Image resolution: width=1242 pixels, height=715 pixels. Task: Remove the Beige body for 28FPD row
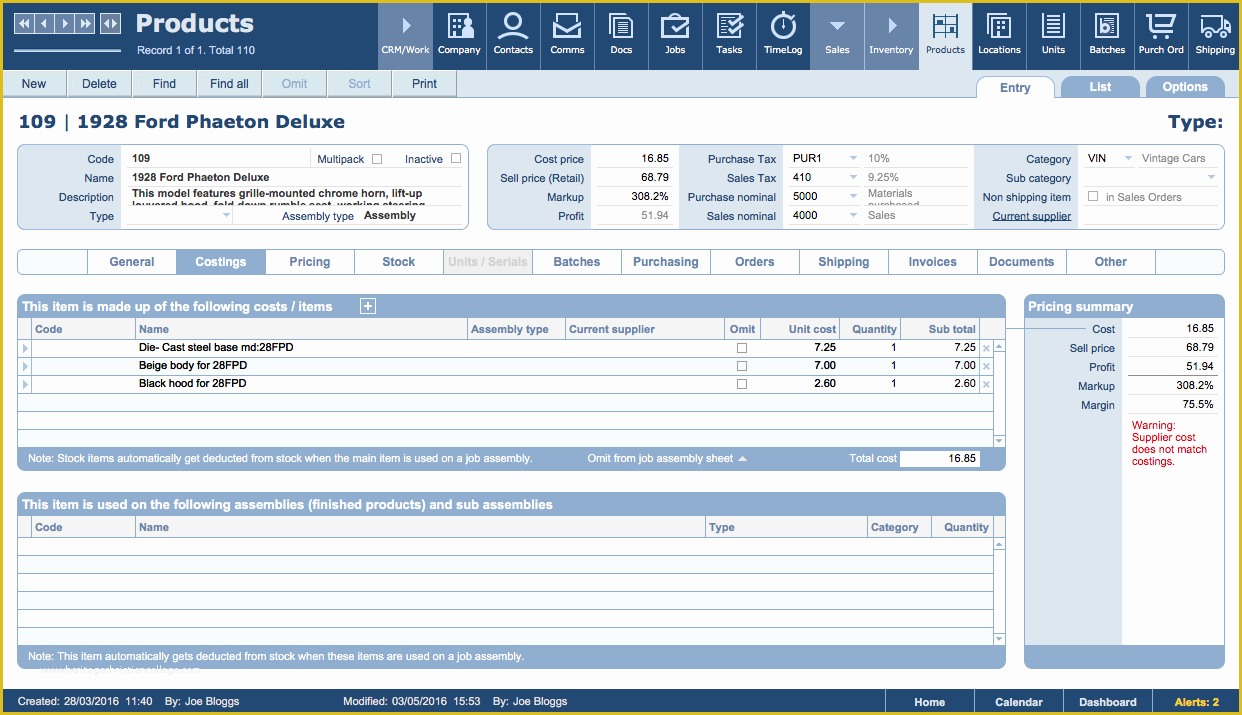coord(986,366)
